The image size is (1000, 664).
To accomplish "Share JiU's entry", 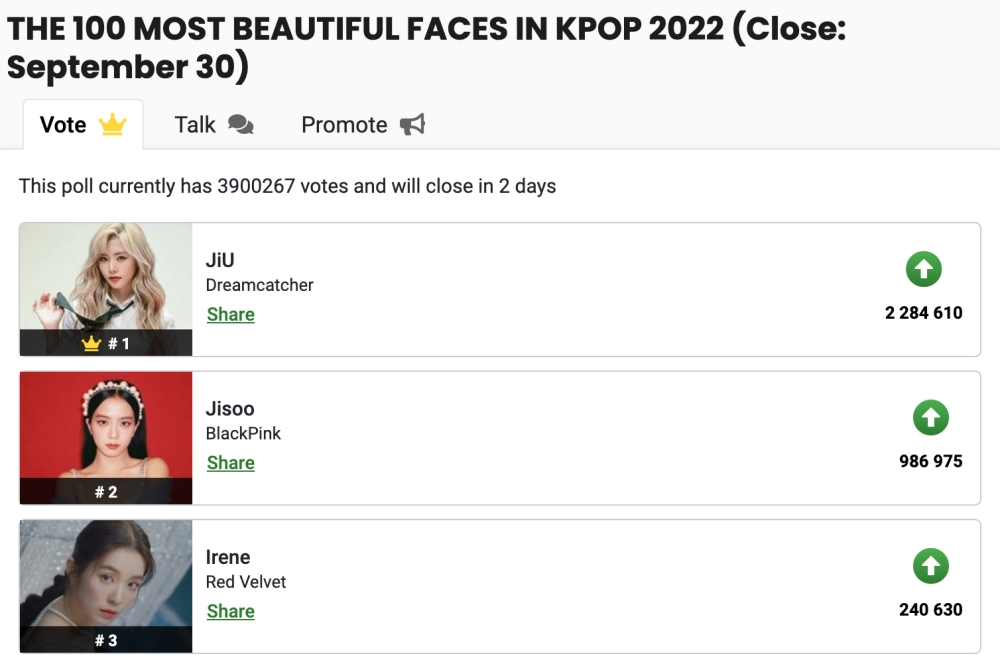I will [230, 314].
